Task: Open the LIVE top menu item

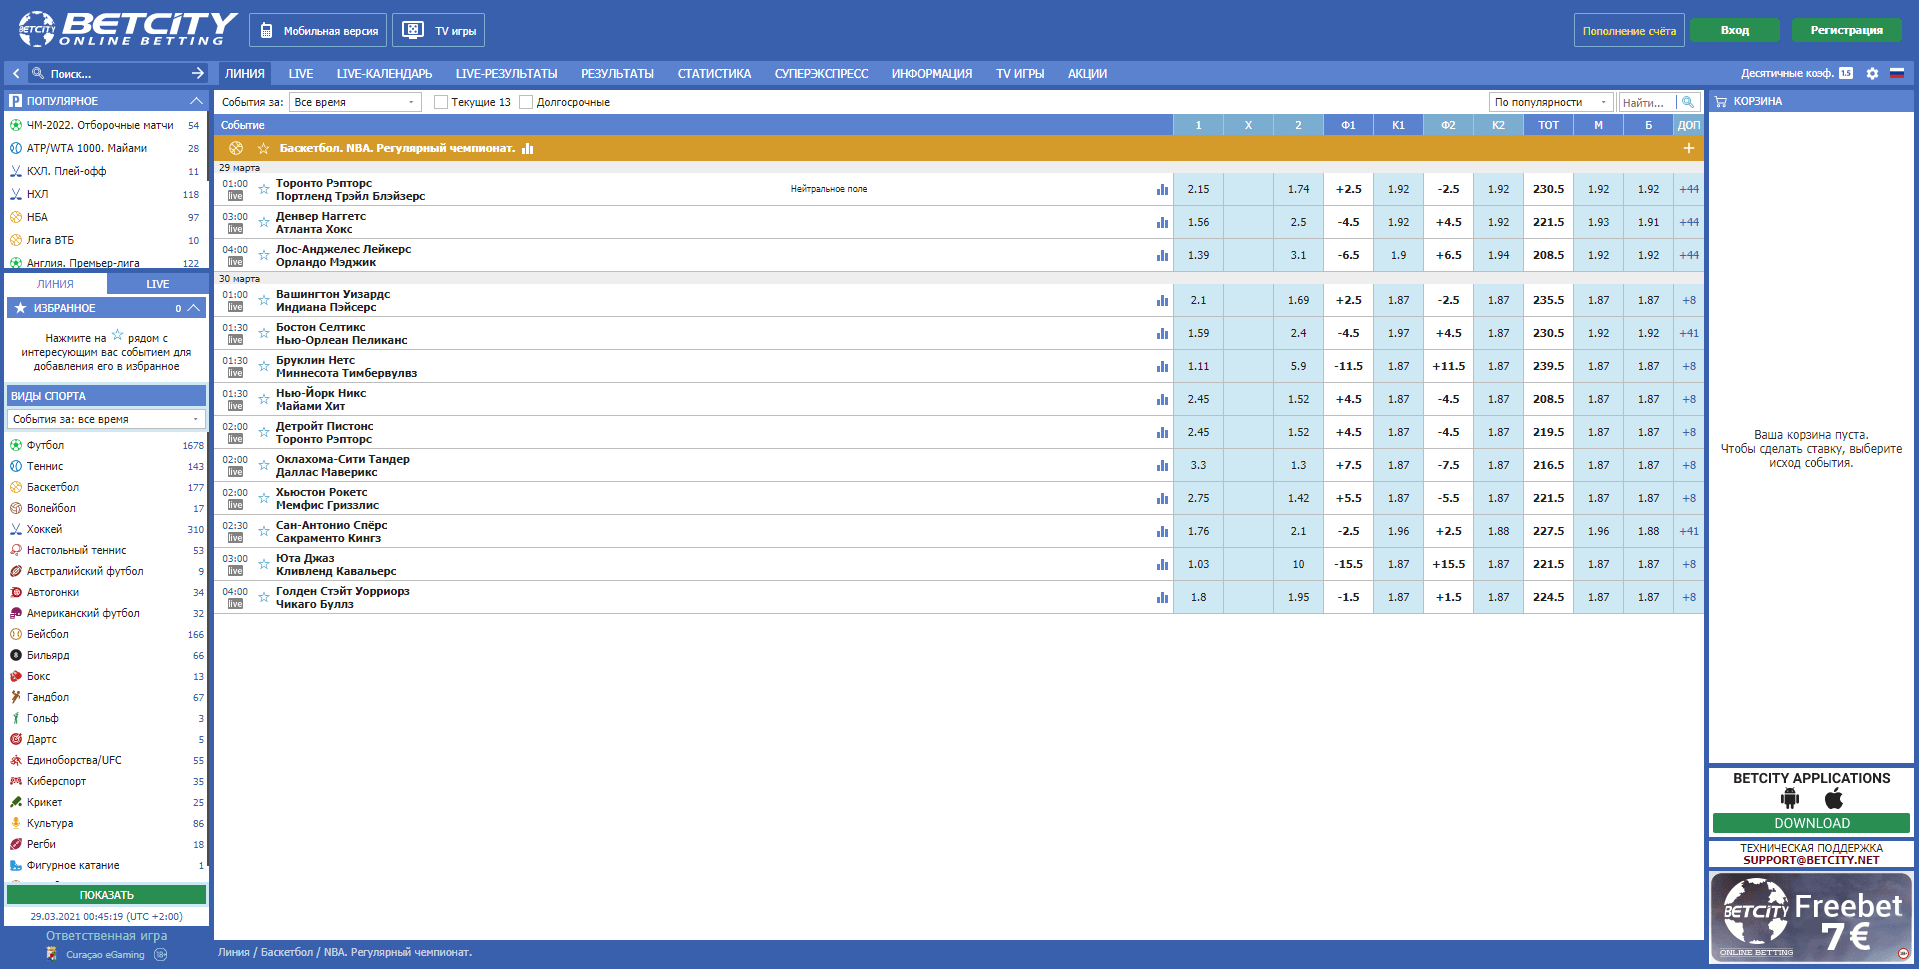Action: point(301,73)
